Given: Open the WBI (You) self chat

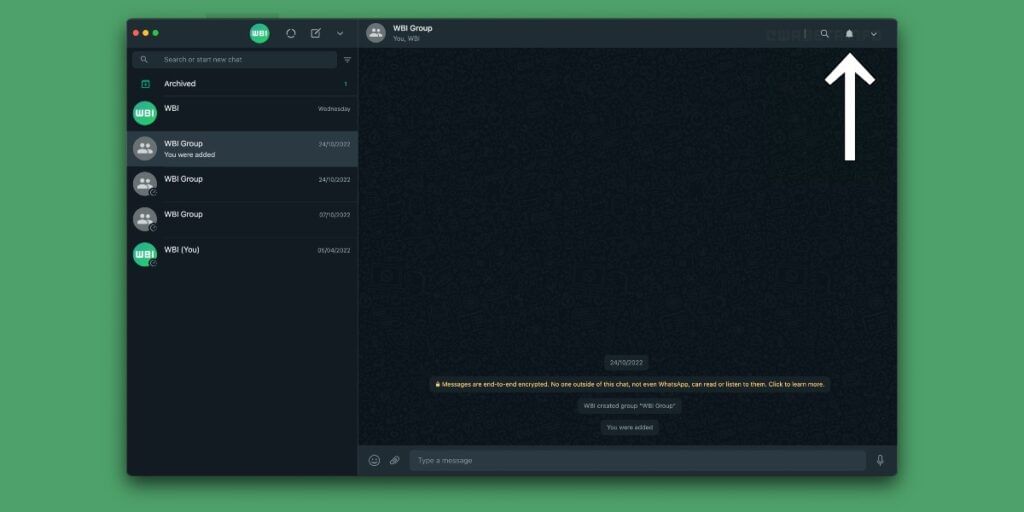Looking at the screenshot, I should click(242, 255).
